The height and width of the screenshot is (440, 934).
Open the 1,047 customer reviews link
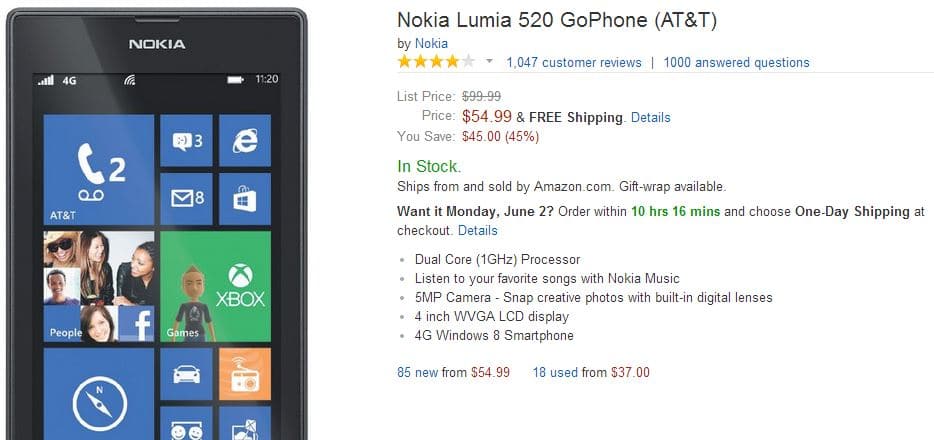point(574,63)
